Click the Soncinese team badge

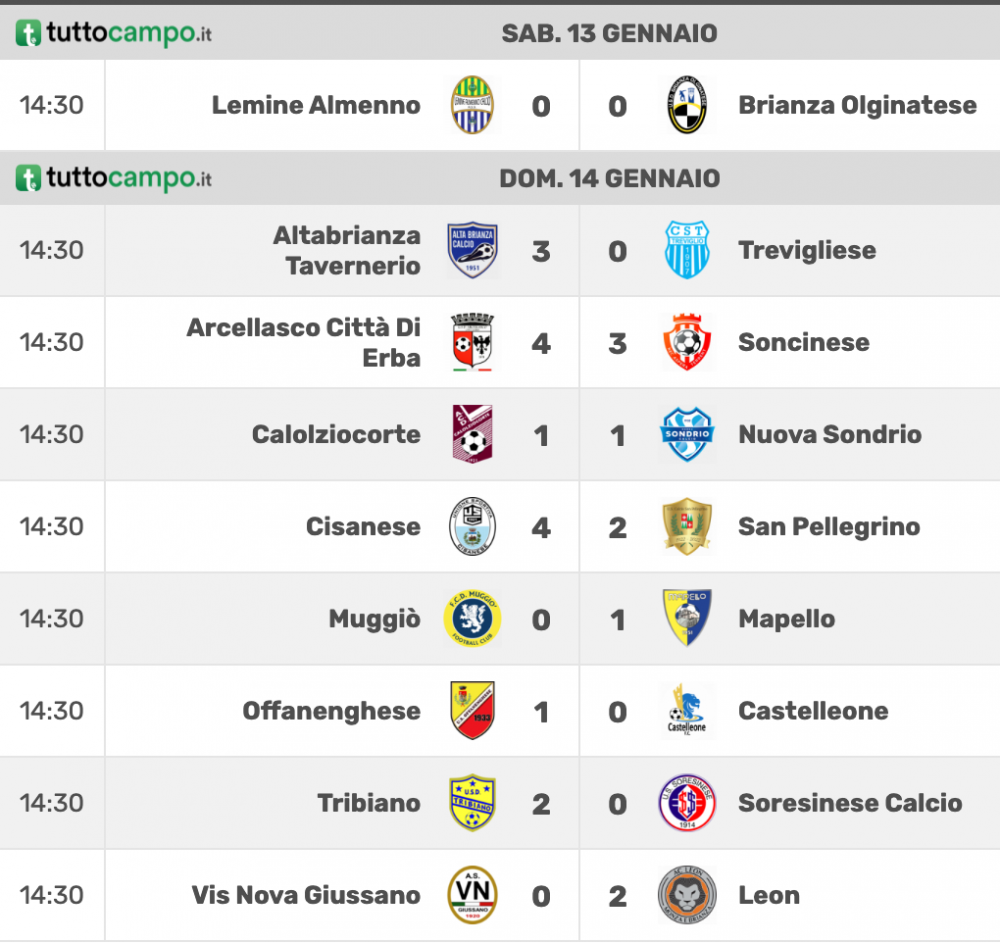(x=687, y=342)
